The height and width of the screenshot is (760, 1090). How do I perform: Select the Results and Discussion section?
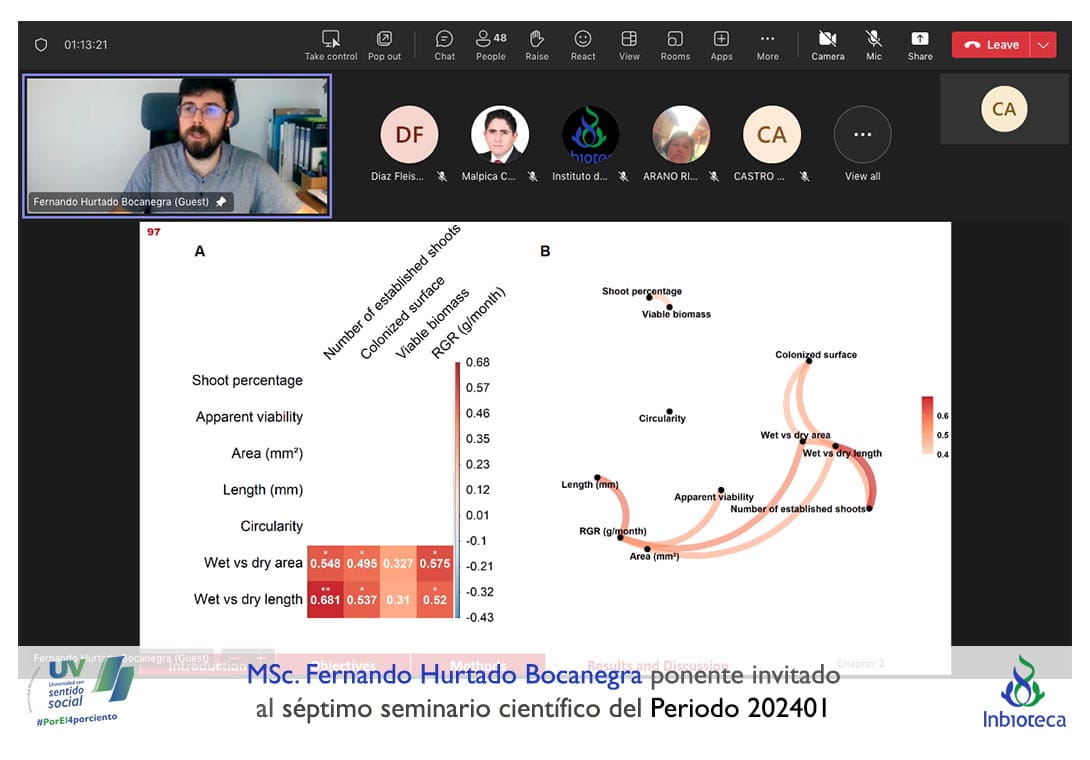pyautogui.click(x=657, y=666)
